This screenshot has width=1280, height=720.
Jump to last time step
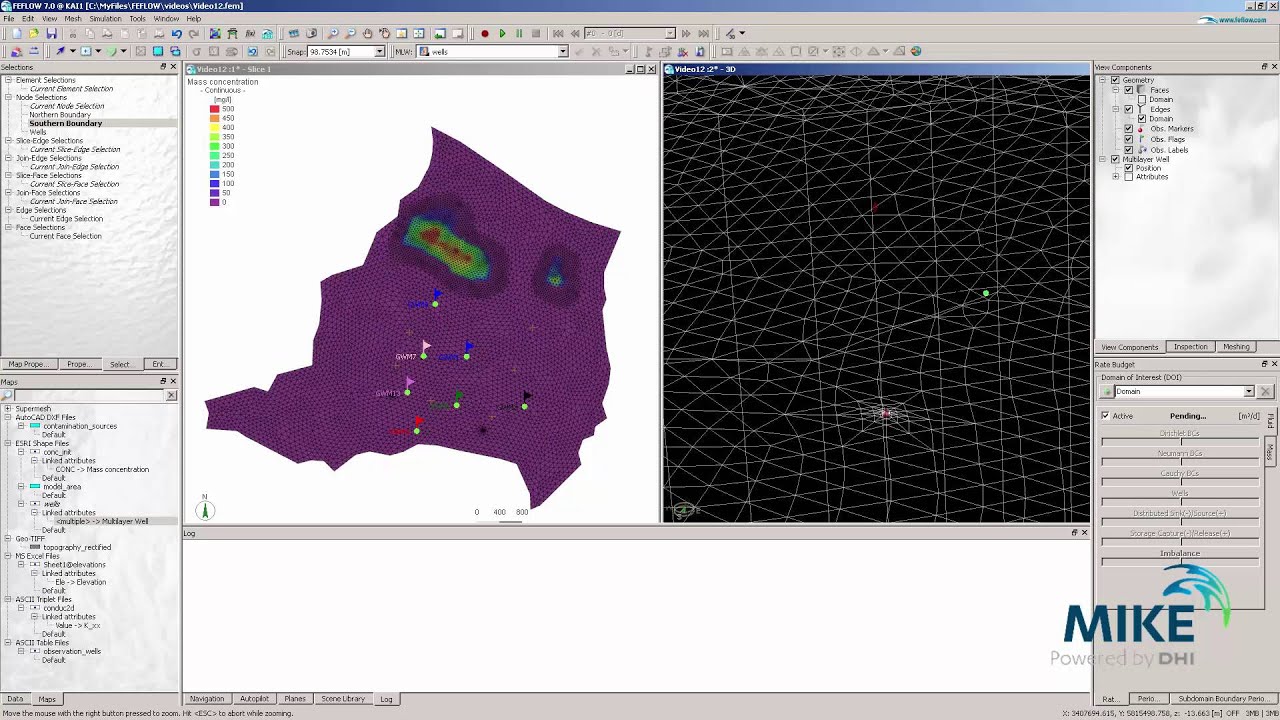coord(703,33)
